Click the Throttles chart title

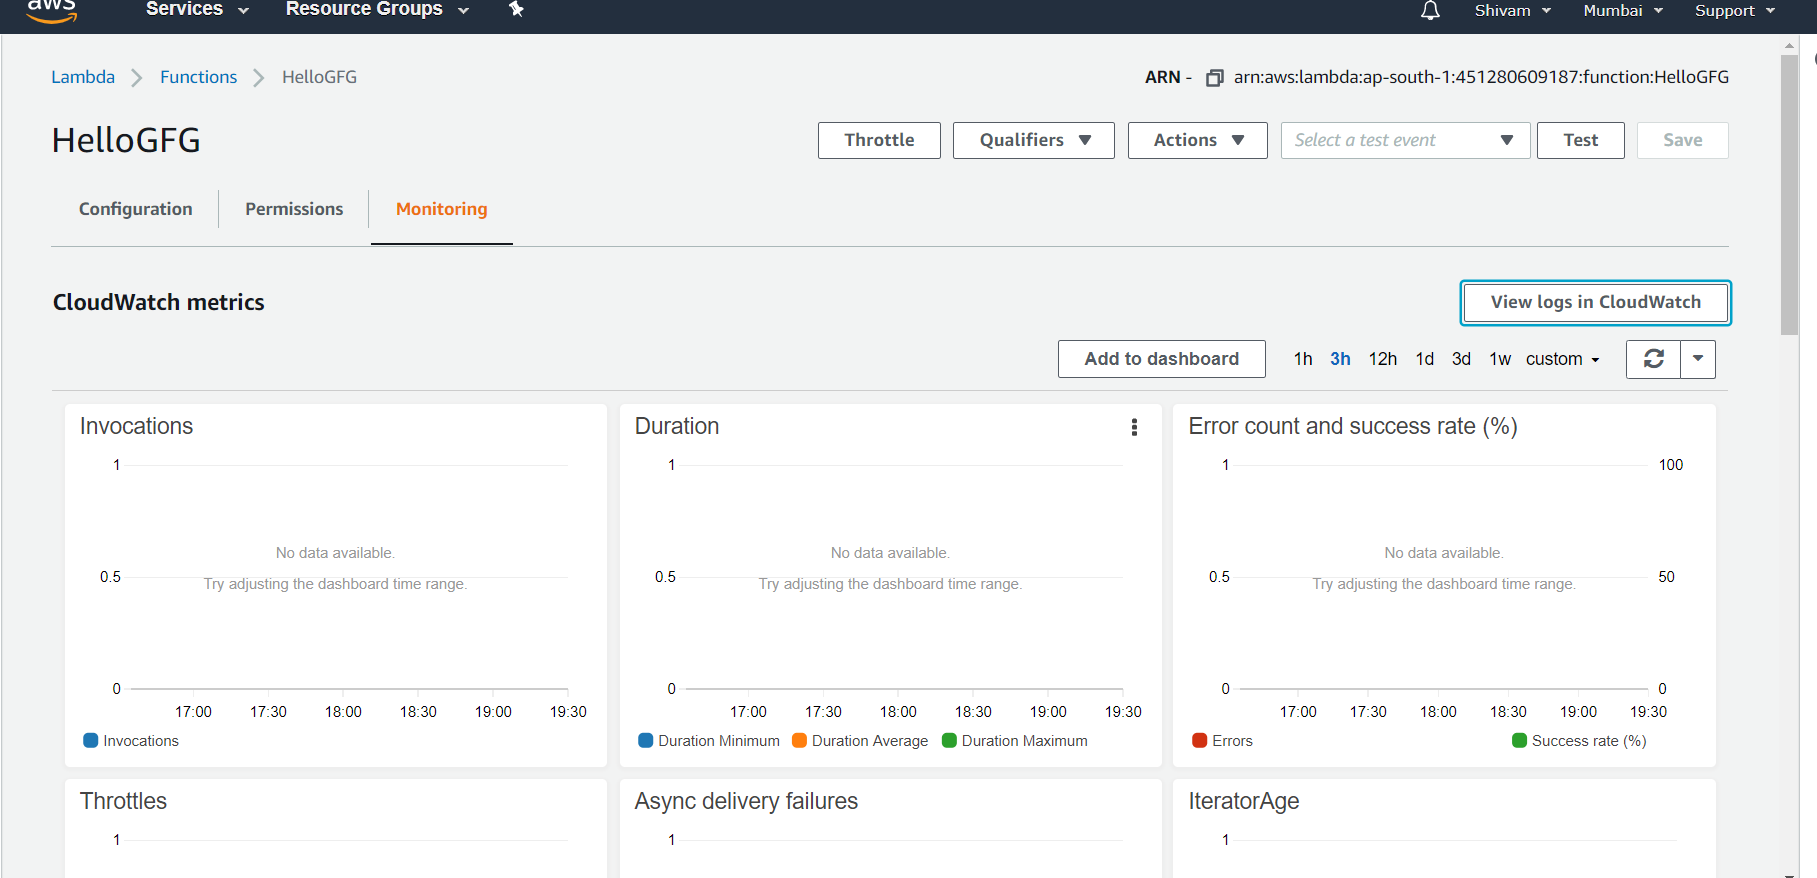click(x=123, y=801)
